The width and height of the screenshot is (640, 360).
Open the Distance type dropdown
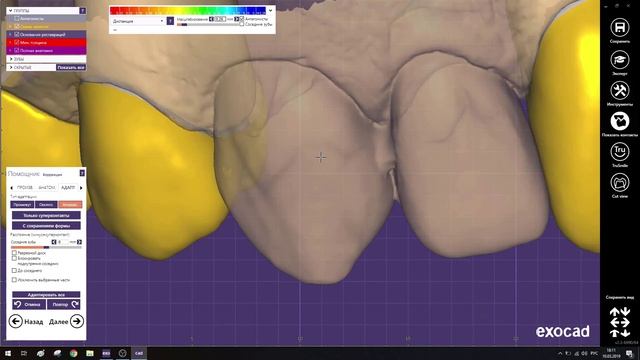[138, 21]
